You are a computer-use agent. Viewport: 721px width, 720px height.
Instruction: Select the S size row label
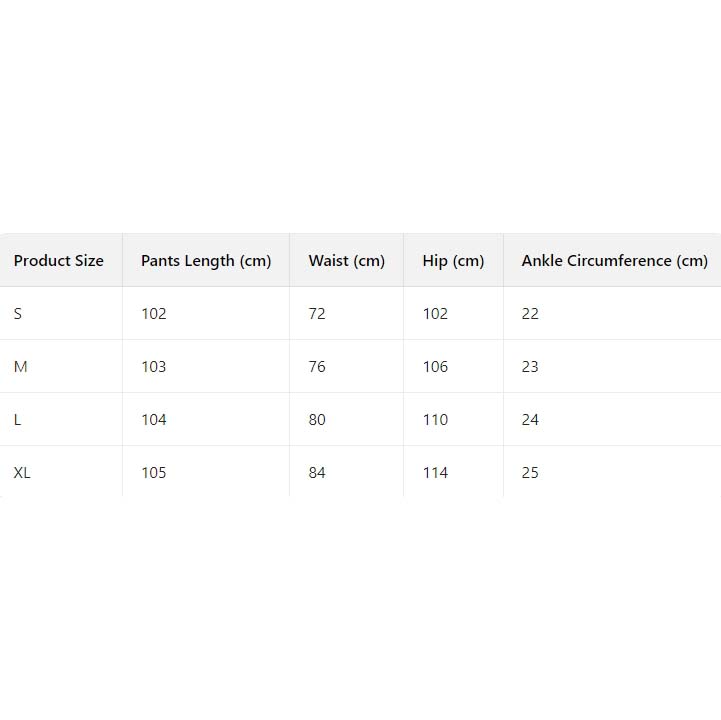(18, 314)
